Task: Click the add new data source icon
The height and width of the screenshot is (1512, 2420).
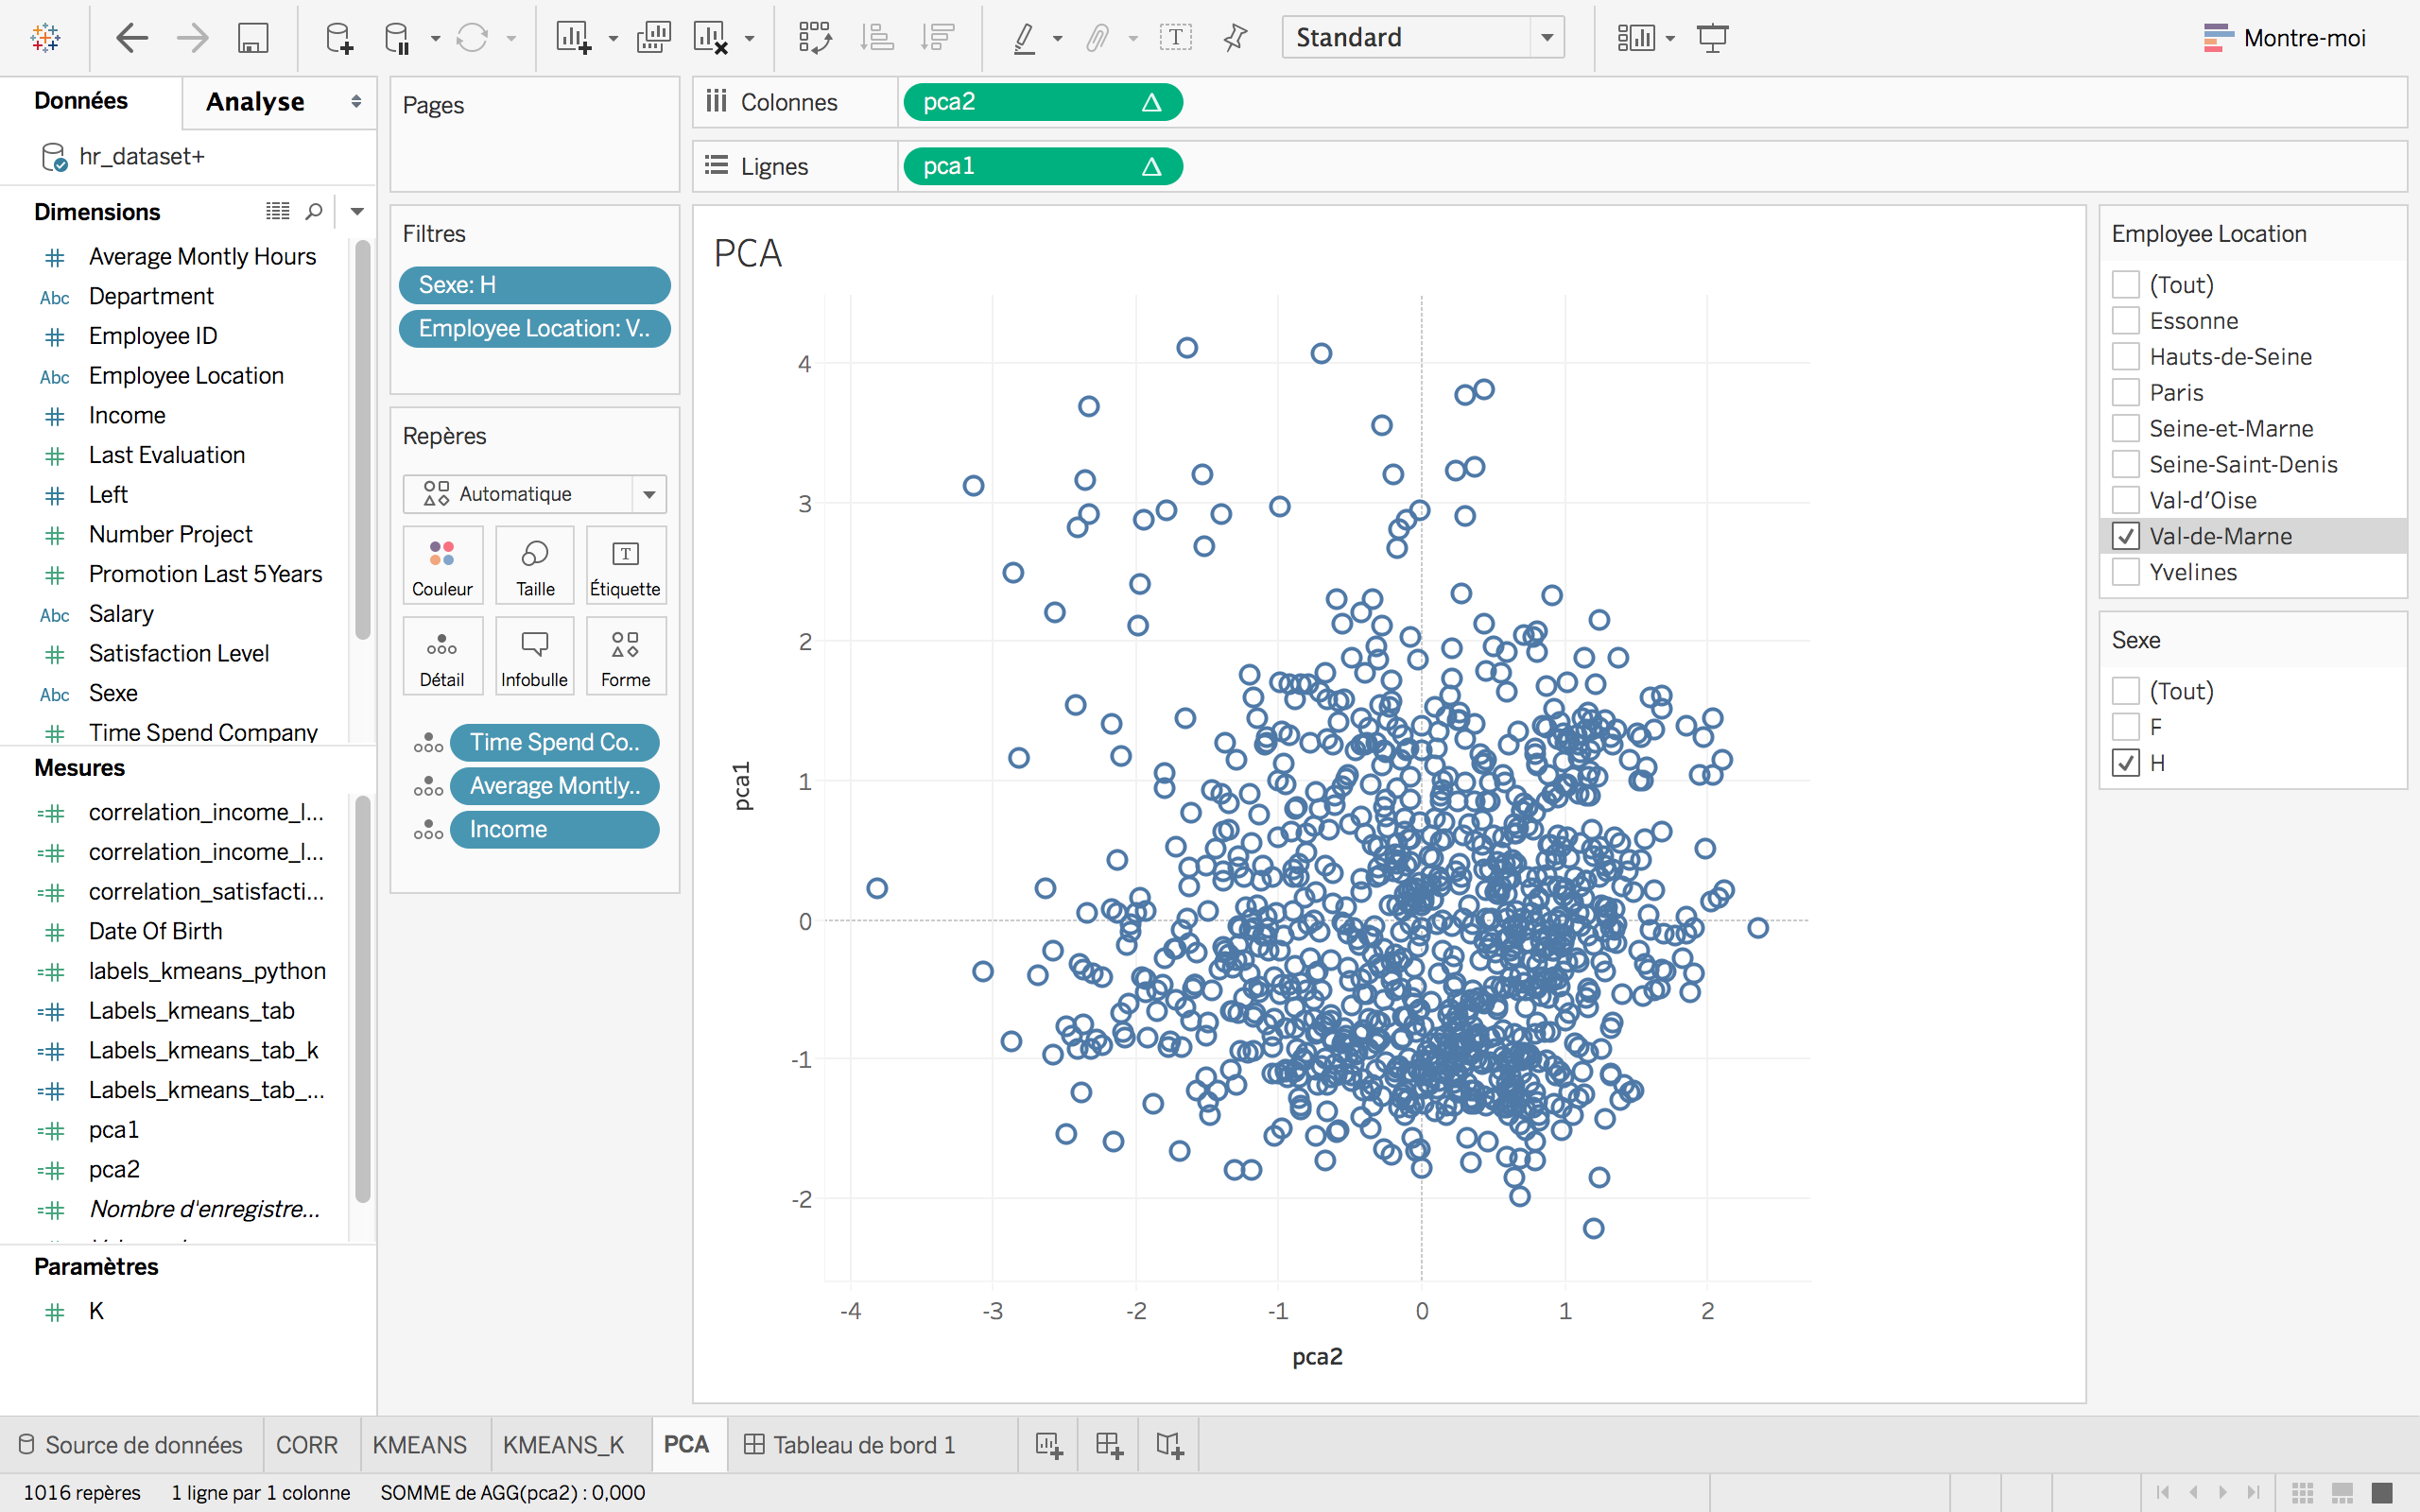Action: point(338,38)
